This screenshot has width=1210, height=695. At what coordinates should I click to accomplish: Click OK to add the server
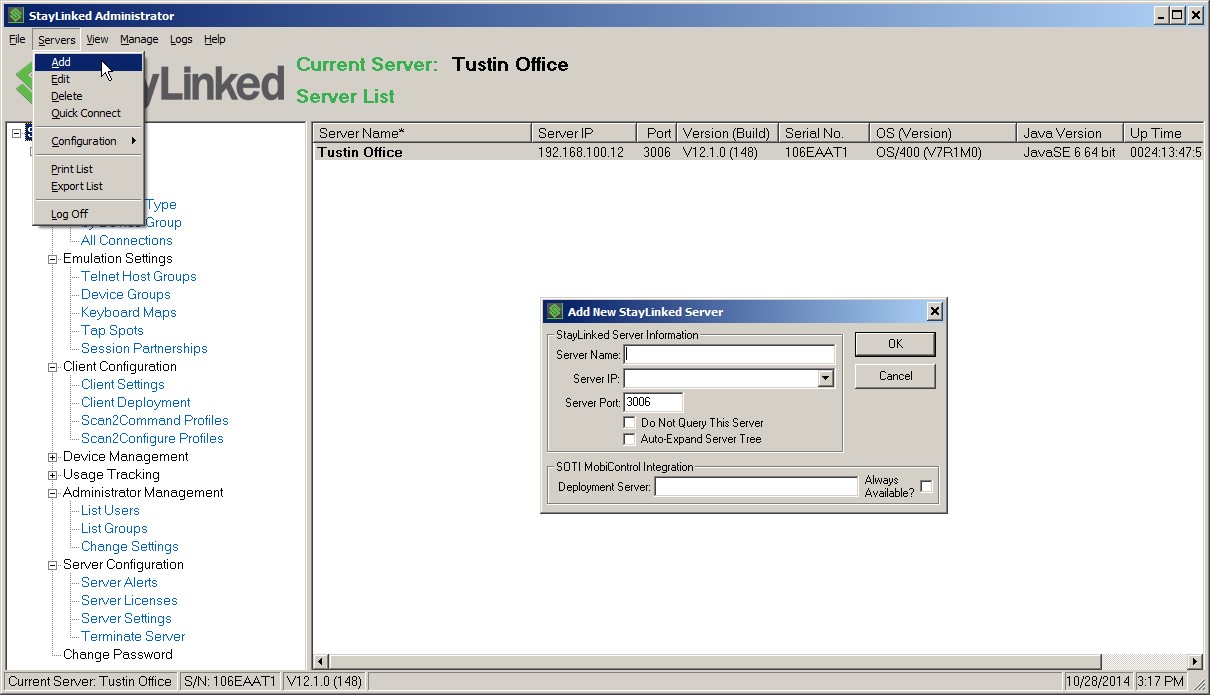(894, 344)
